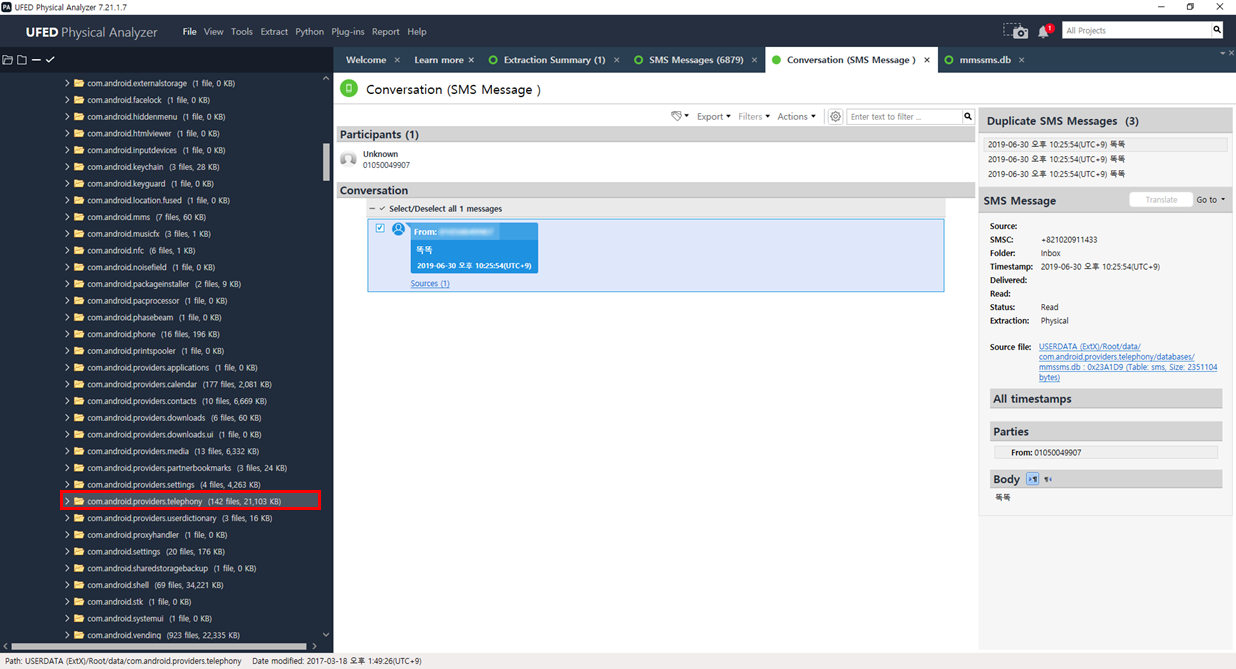This screenshot has height=669, width=1236.
Task: Open the View menu
Action: click(214, 32)
